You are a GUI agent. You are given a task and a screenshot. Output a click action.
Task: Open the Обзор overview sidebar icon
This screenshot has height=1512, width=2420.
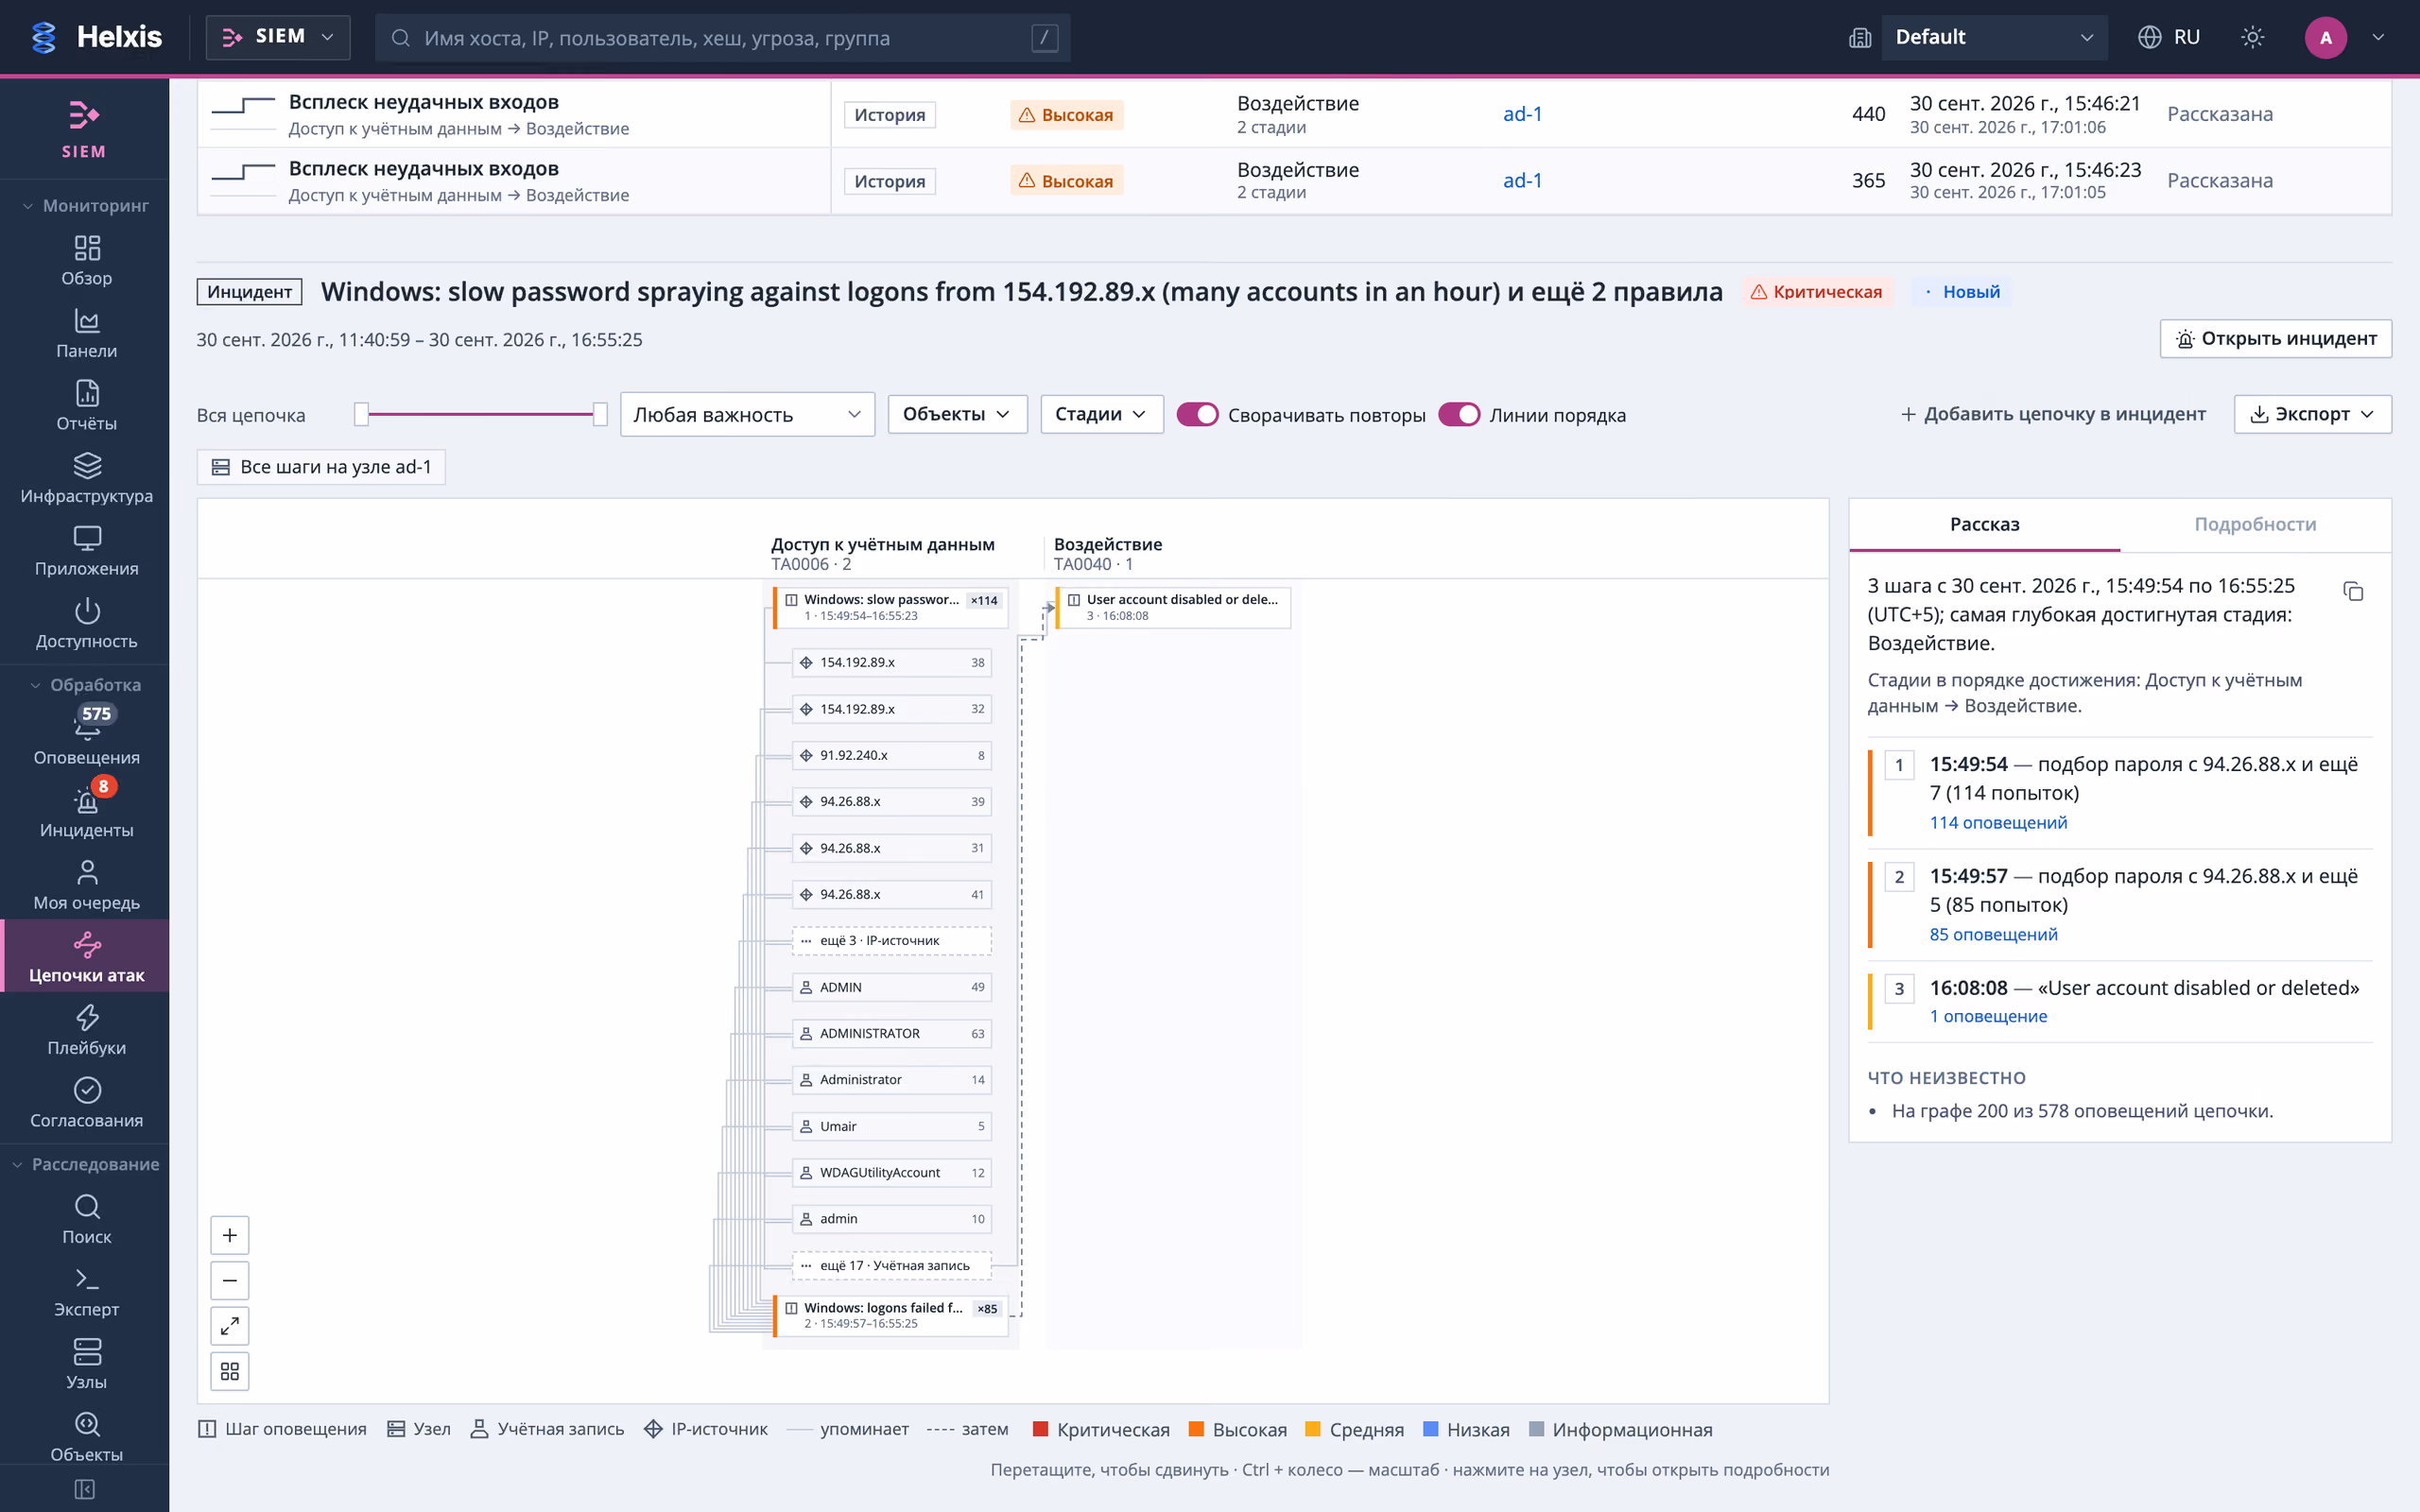[86, 260]
